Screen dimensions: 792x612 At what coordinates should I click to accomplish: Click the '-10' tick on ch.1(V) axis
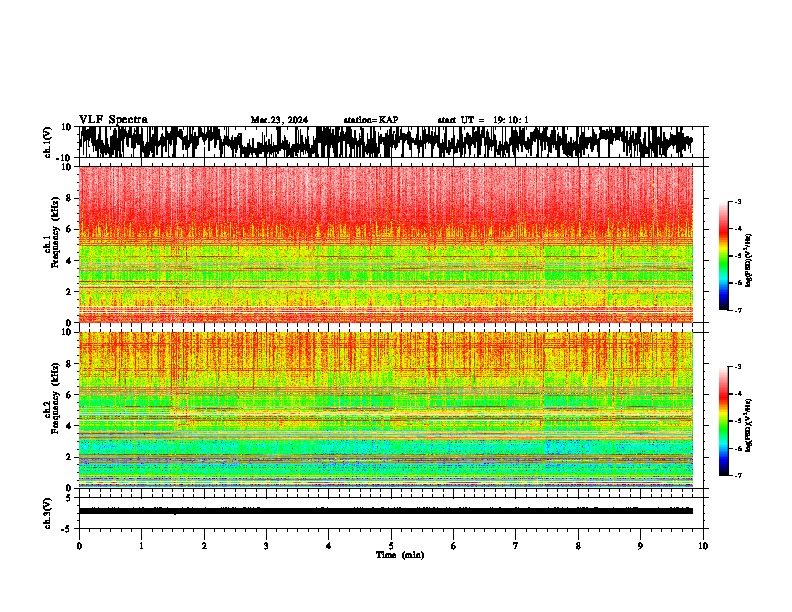coord(65,158)
